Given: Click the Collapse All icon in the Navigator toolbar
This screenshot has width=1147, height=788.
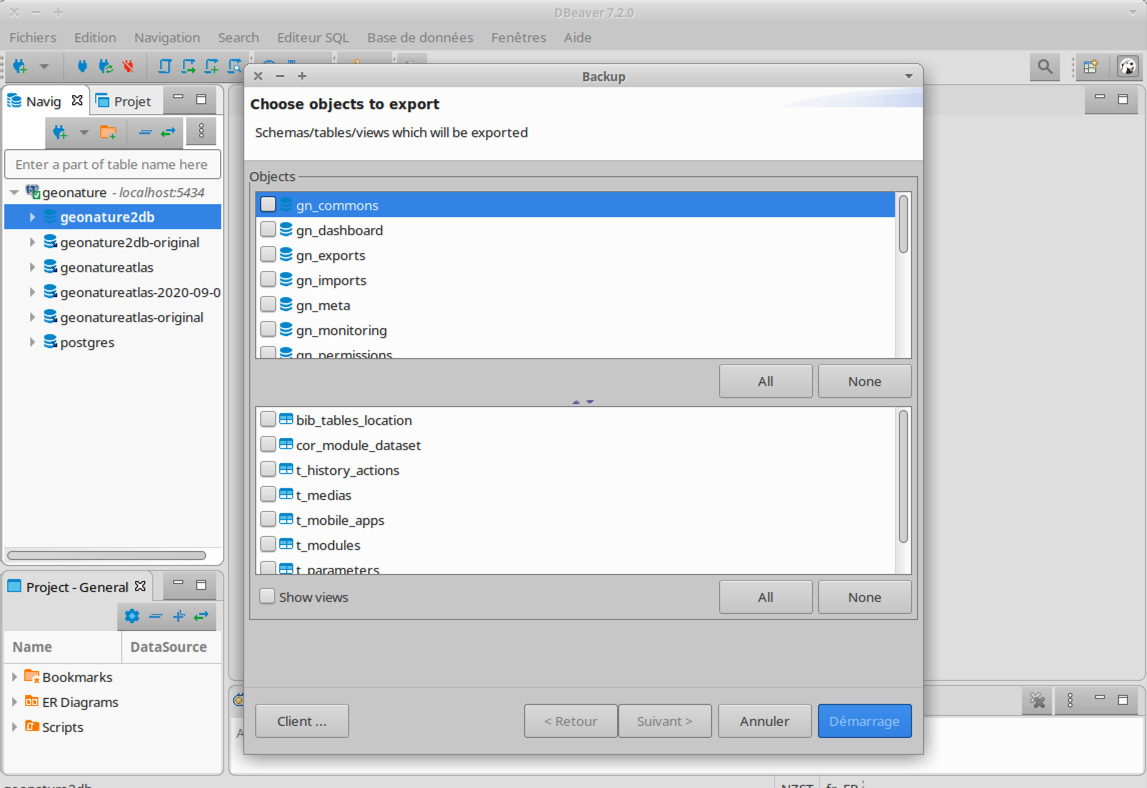Looking at the screenshot, I should 145,132.
